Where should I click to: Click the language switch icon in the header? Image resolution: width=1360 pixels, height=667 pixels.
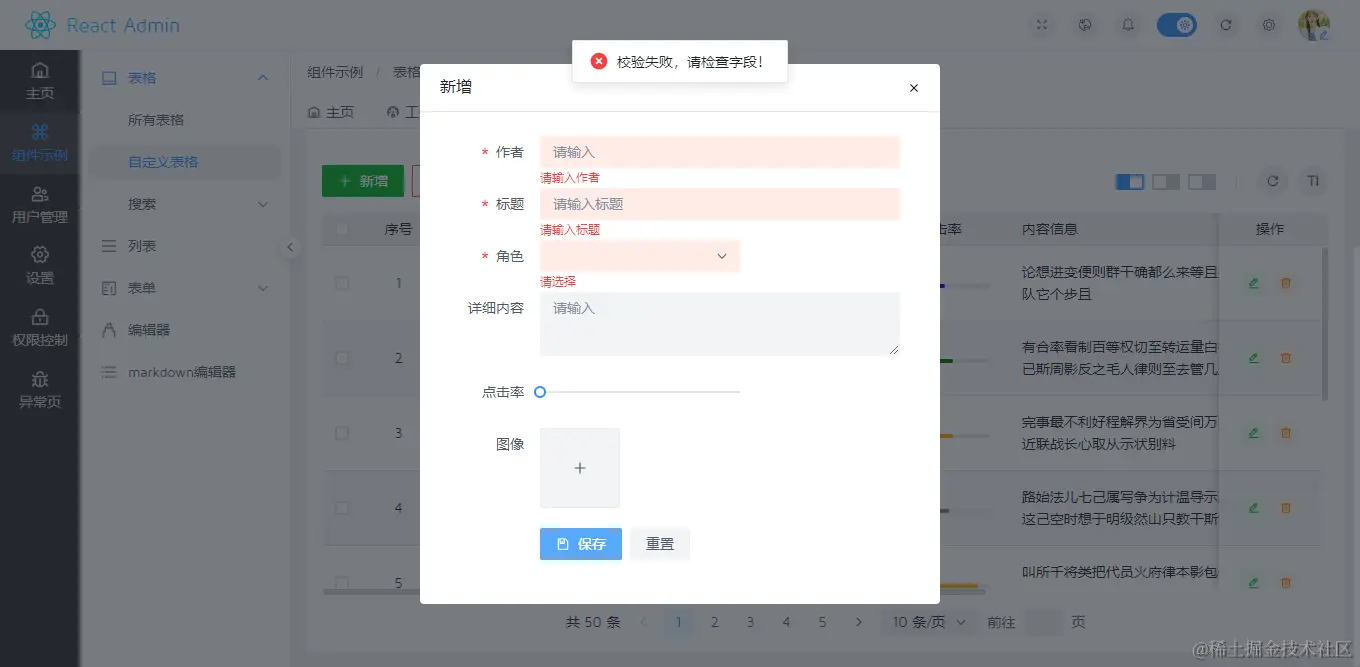(x=1086, y=24)
